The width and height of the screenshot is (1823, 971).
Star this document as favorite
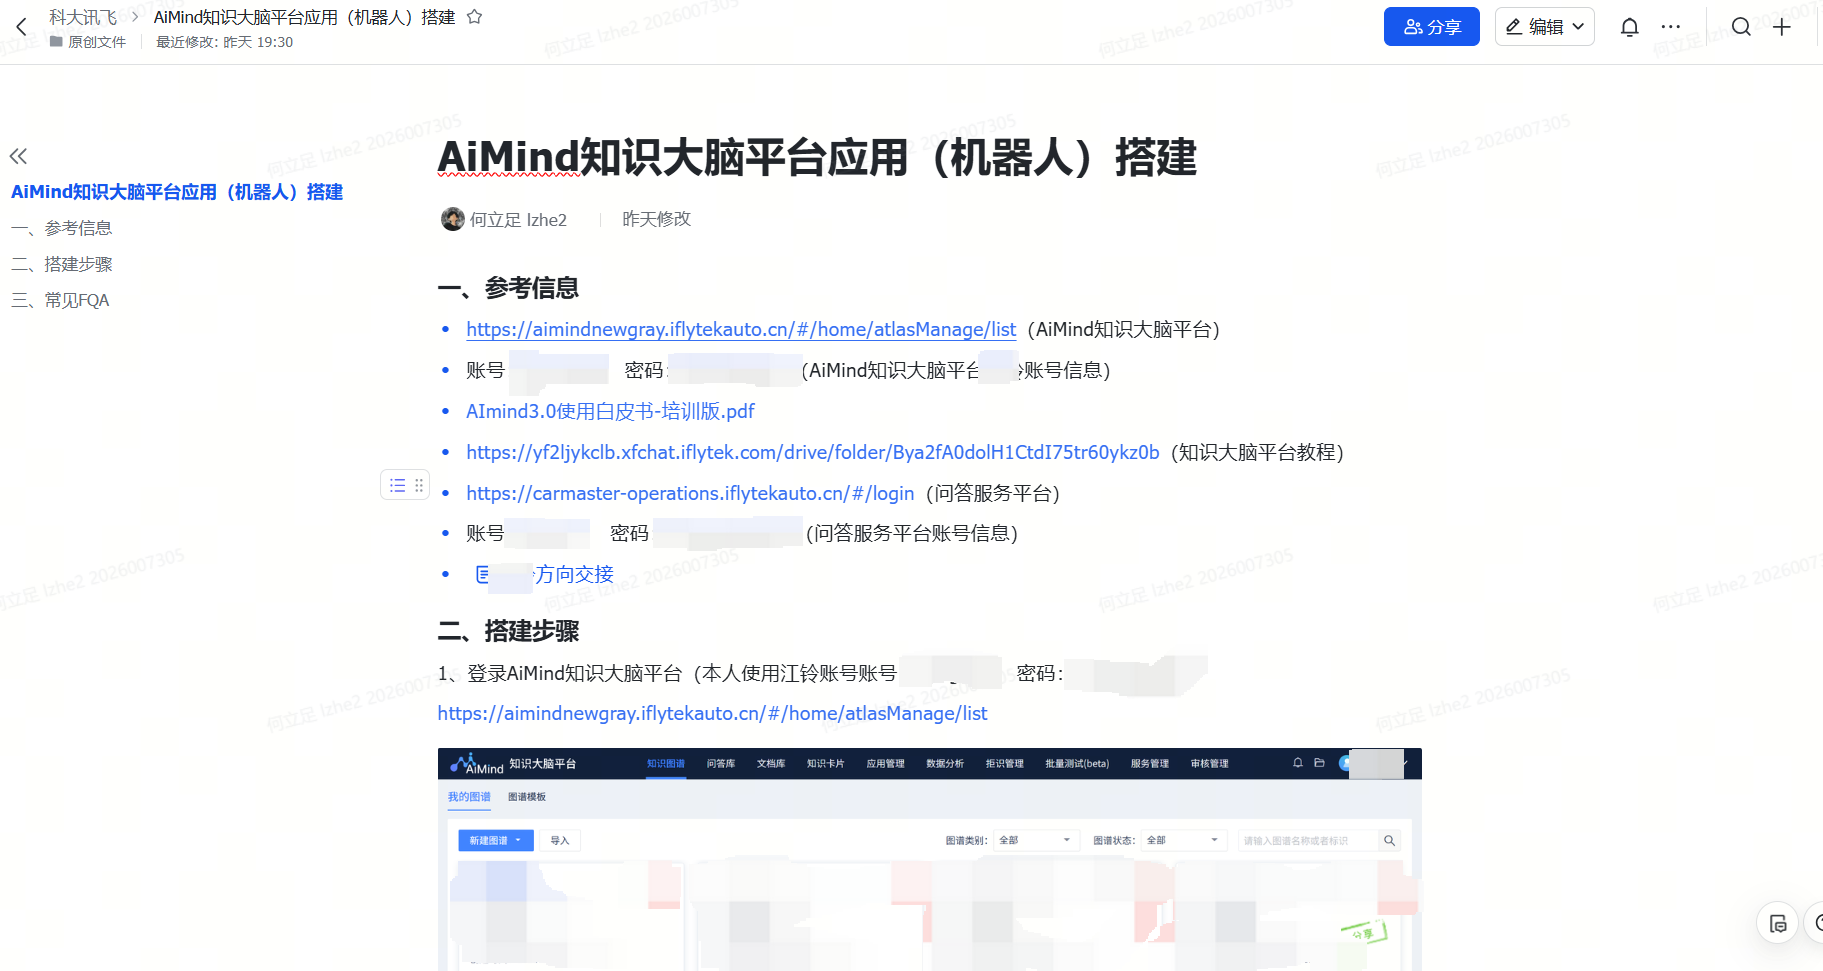click(475, 17)
